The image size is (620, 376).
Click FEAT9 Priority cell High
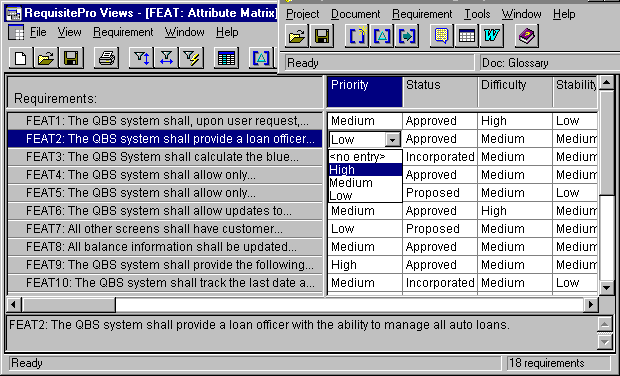point(365,265)
